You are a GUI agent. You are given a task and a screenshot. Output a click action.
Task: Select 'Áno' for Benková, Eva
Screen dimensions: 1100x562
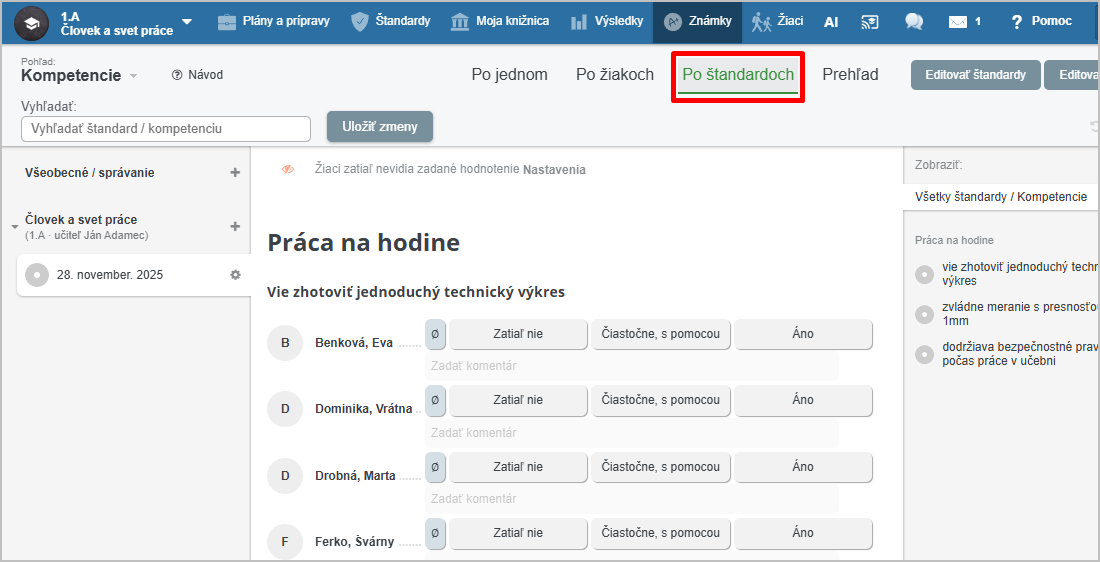tap(803, 334)
